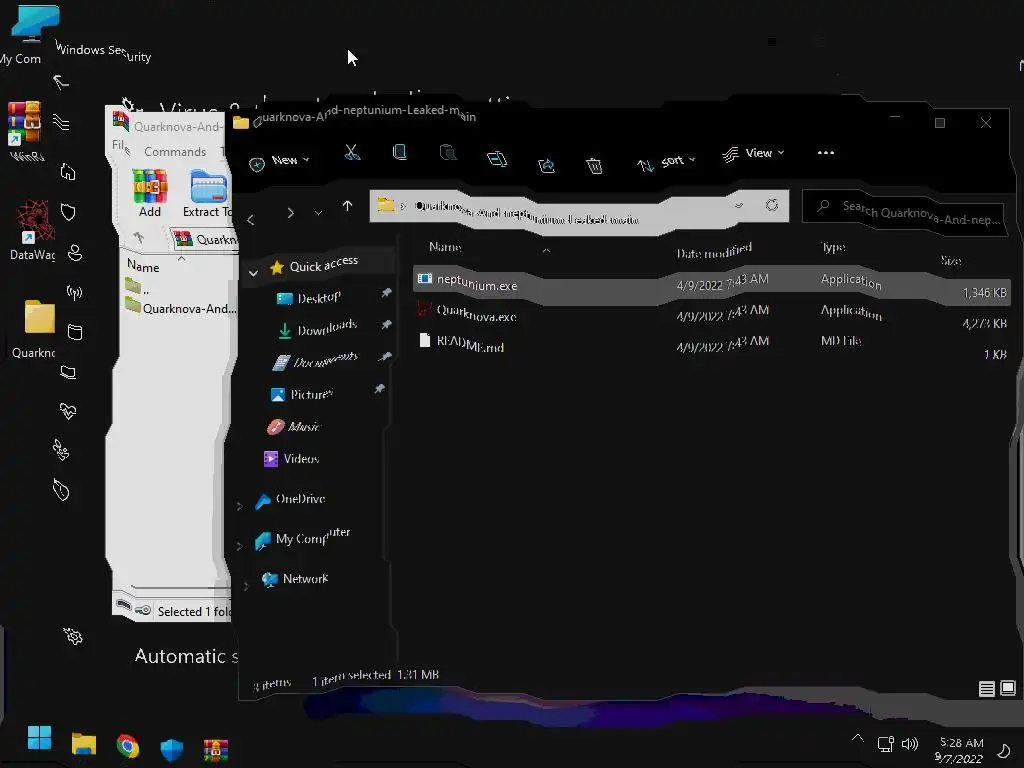The width and height of the screenshot is (1024, 768).
Task: Expand address bar history dropdown arrow
Action: coord(739,205)
